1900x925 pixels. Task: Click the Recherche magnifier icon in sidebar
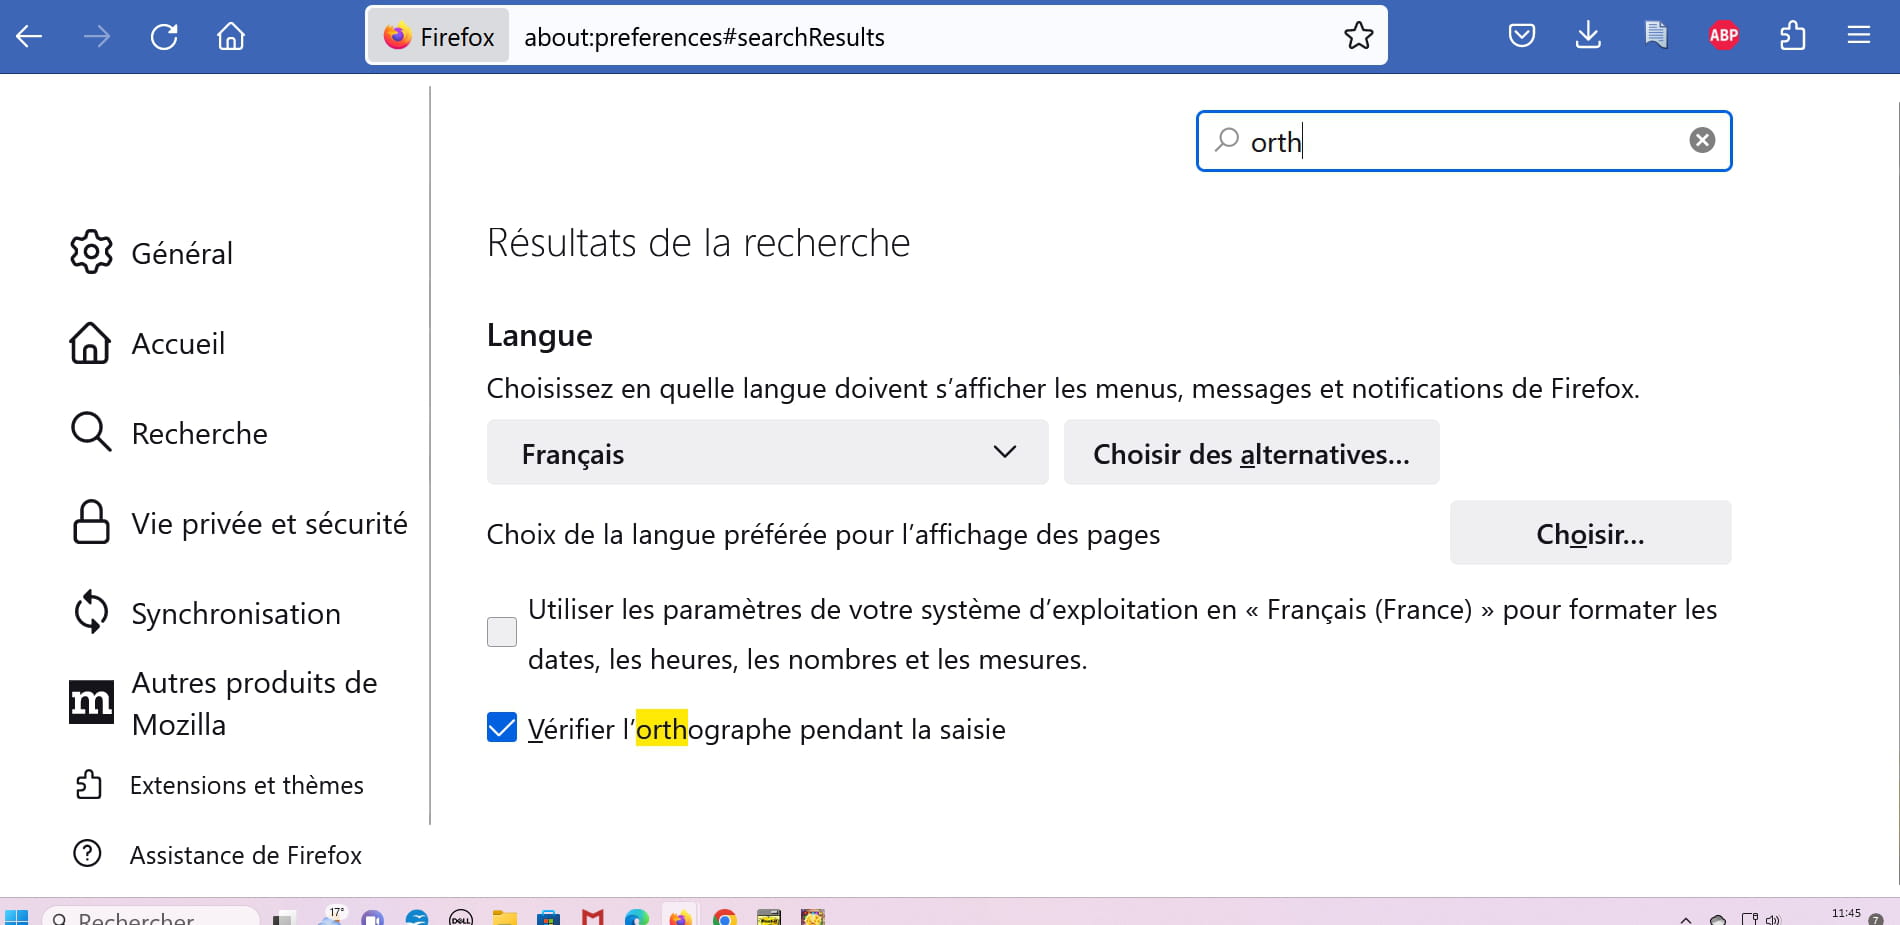tap(91, 432)
